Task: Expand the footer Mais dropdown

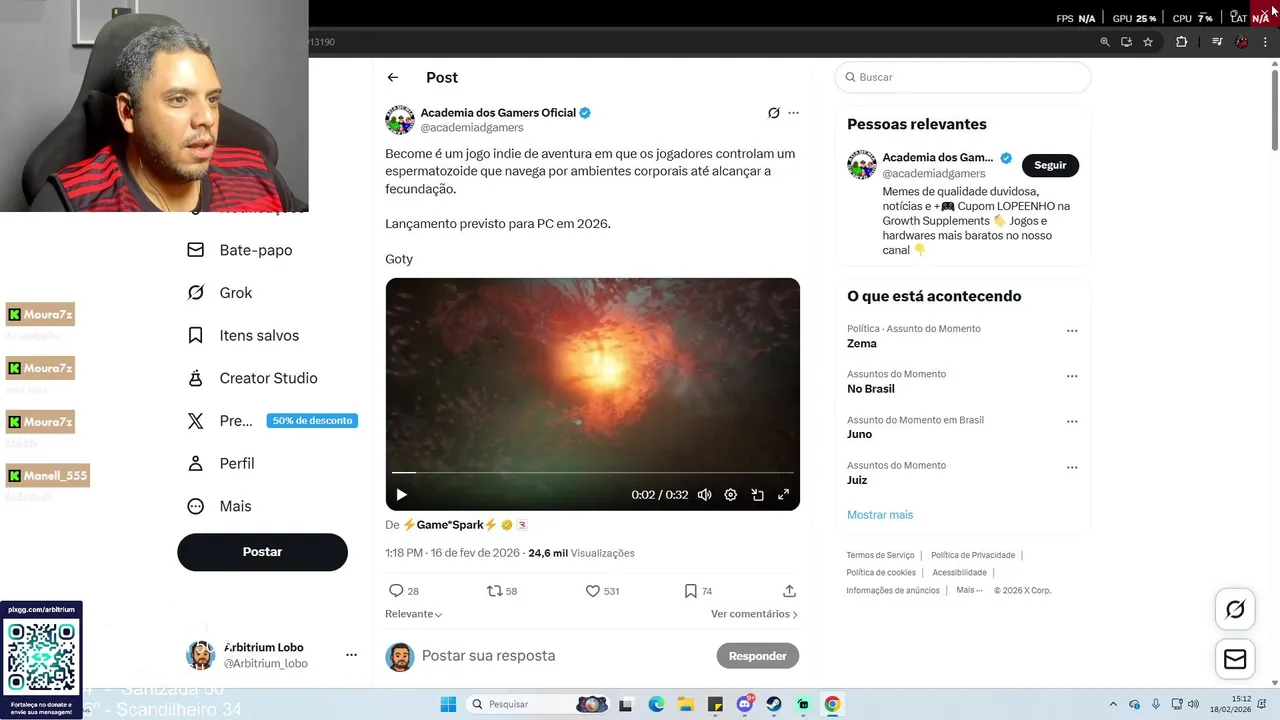Action: (x=969, y=590)
